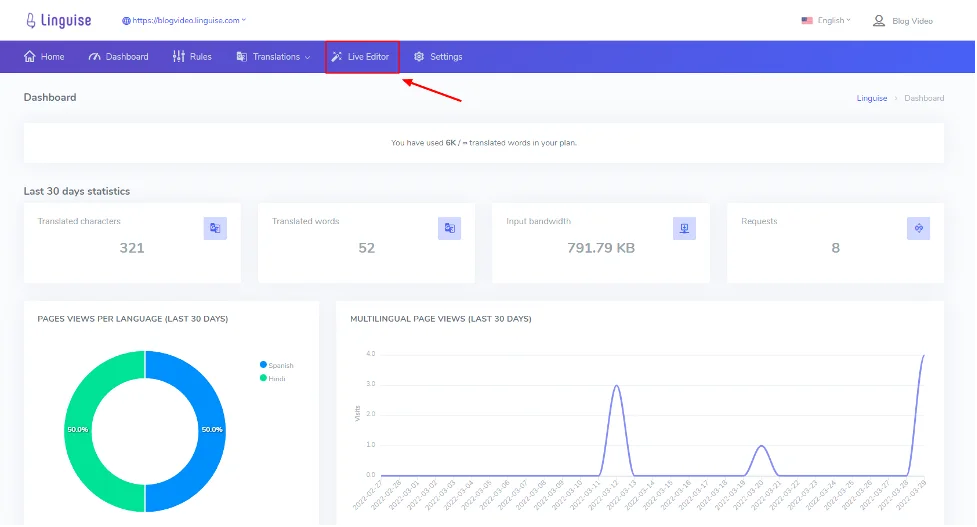Toggle Spanish legend item in donut chart

(277, 365)
